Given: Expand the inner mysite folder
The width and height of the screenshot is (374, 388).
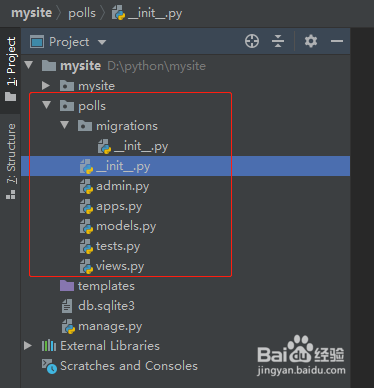Looking at the screenshot, I should [x=46, y=86].
